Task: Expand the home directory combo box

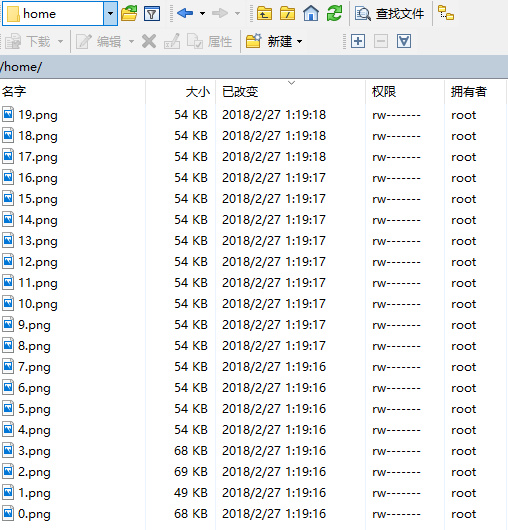Action: pos(110,14)
